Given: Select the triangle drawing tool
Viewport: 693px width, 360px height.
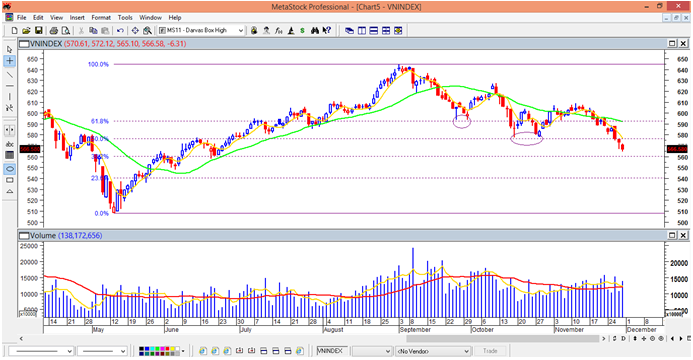Looking at the screenshot, I should pos(10,191).
